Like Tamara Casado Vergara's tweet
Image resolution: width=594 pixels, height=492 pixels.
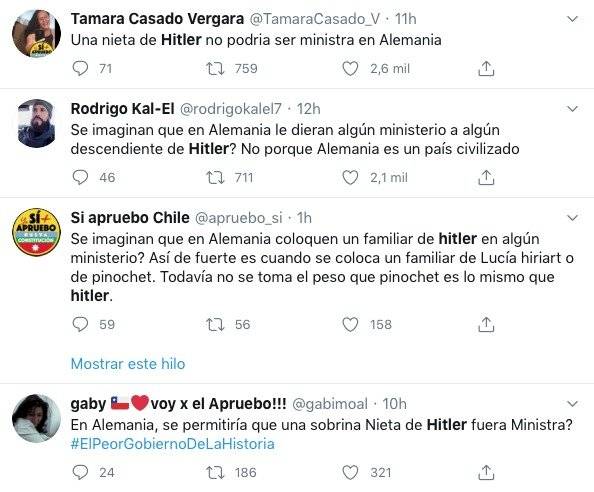(x=350, y=69)
